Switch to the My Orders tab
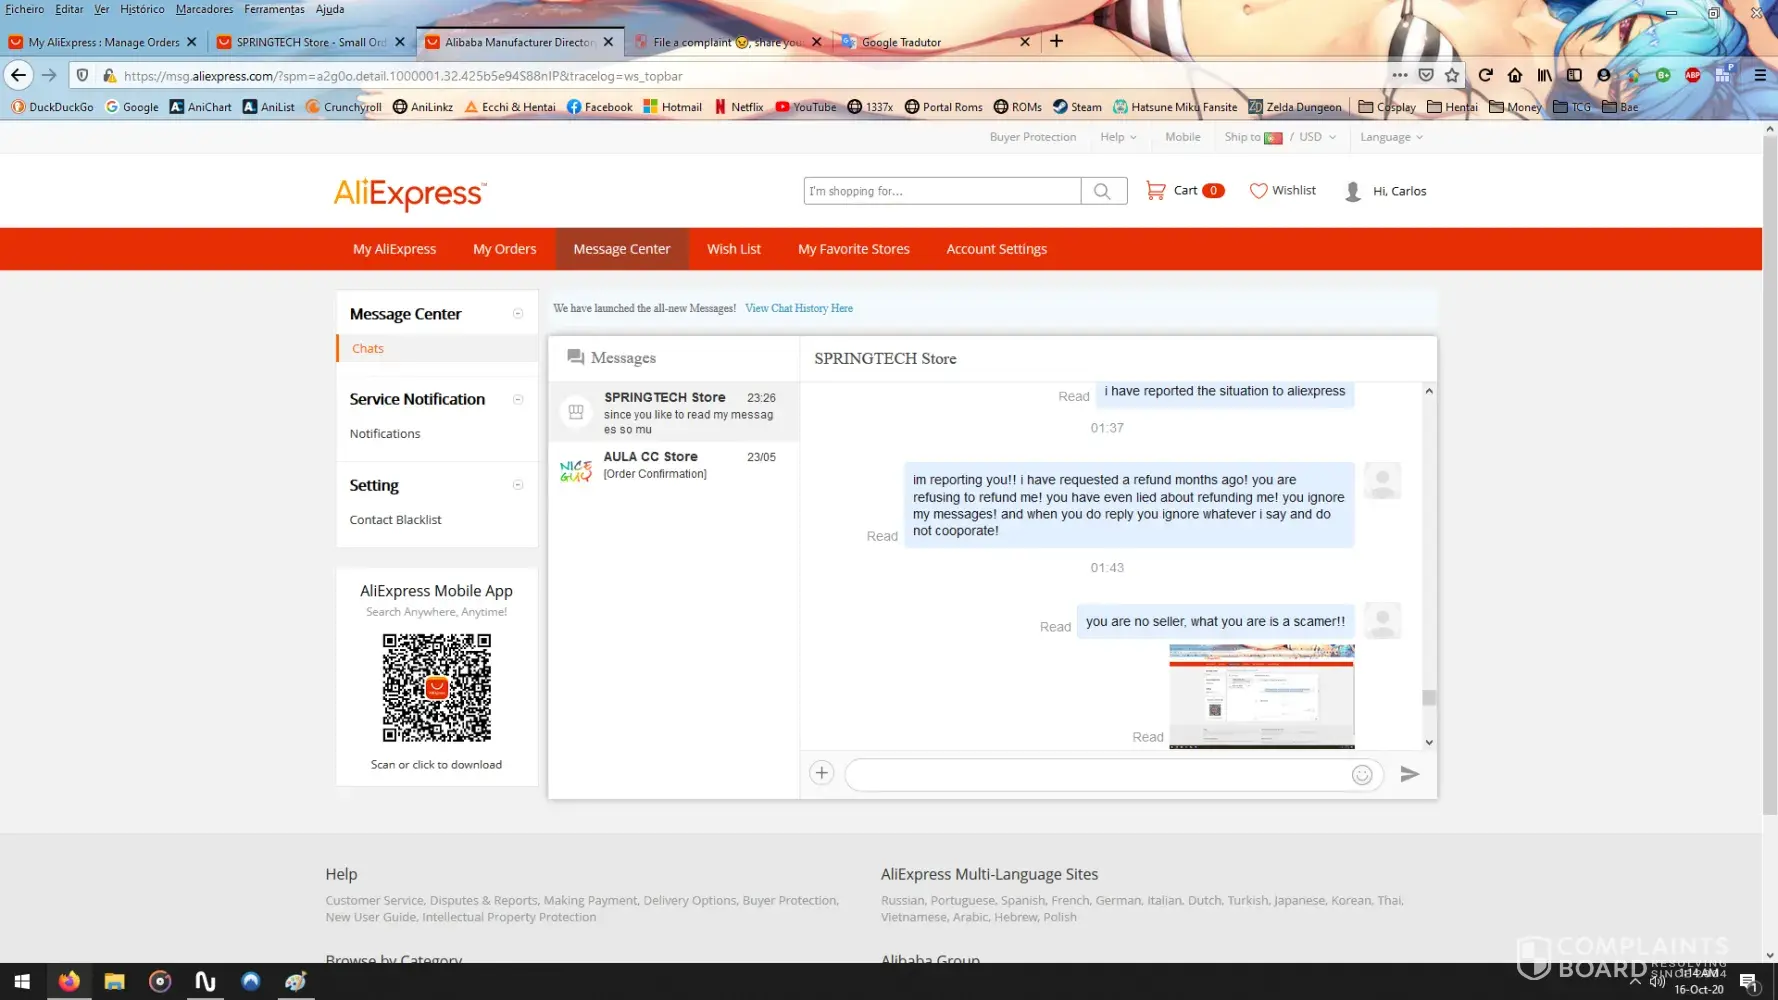 pyautogui.click(x=504, y=249)
